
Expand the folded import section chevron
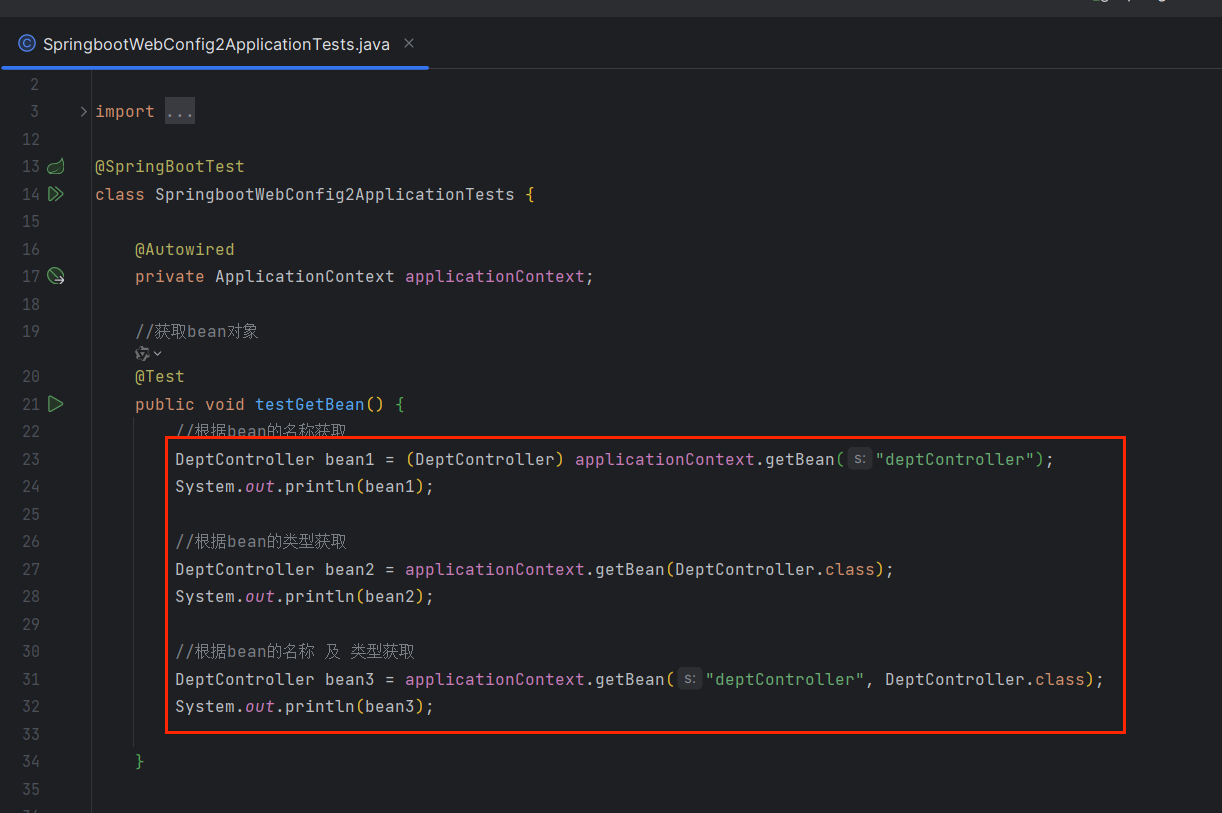(x=84, y=111)
